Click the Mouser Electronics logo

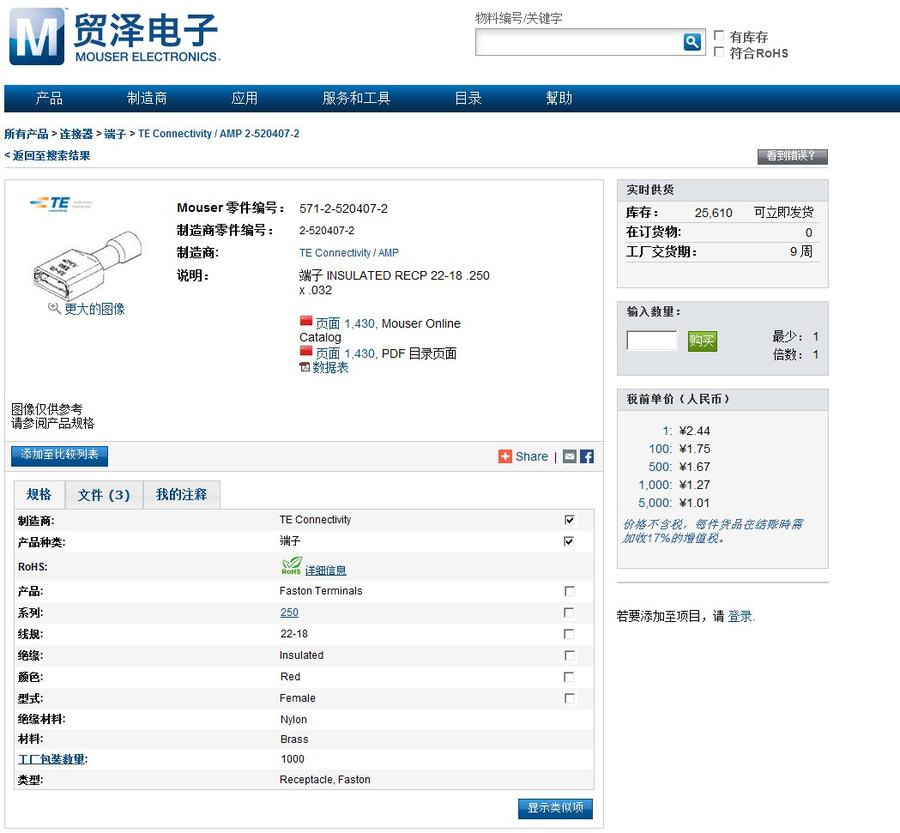coord(113,37)
